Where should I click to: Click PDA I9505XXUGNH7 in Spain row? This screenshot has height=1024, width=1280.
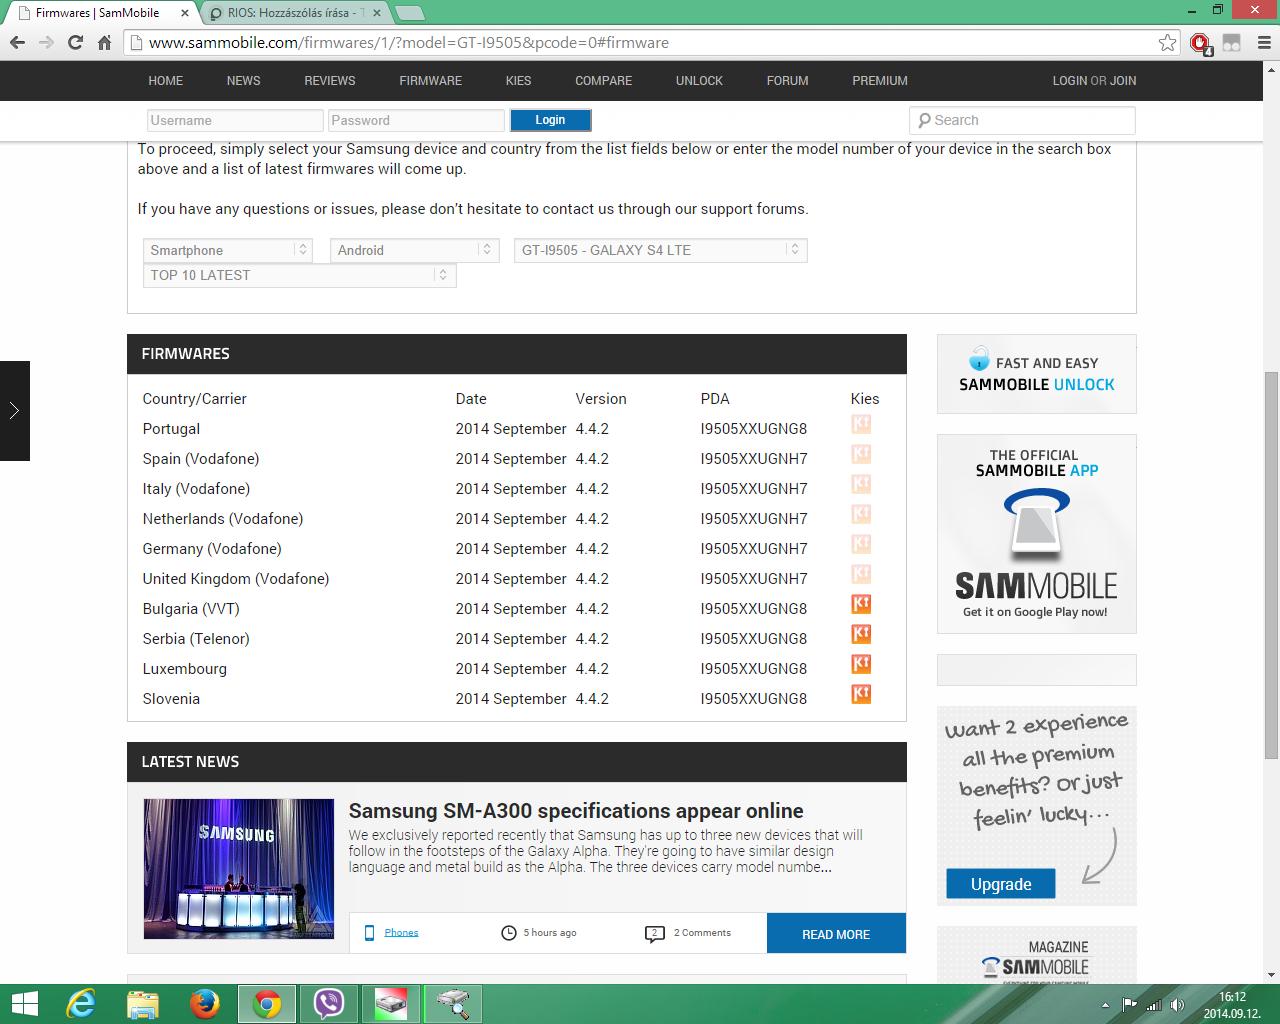point(754,459)
